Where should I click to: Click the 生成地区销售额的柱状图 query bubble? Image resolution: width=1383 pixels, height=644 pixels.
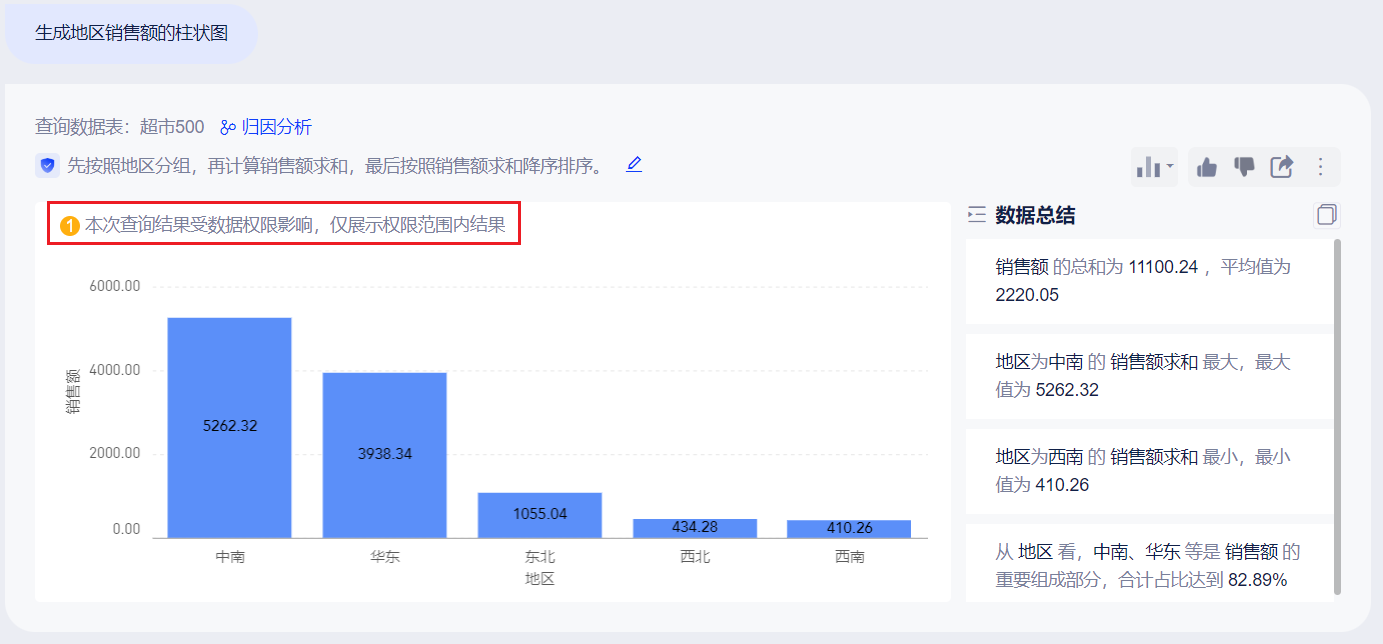pos(132,33)
